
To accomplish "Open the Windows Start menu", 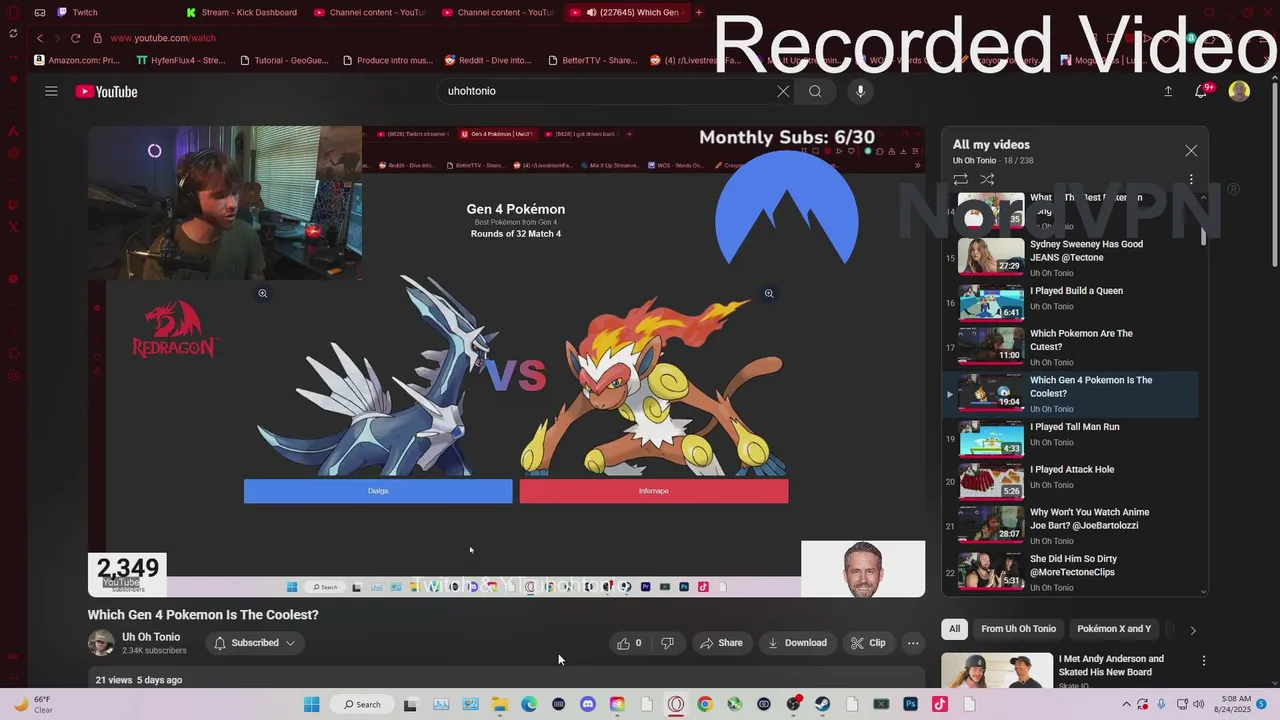I will pyautogui.click(x=311, y=704).
